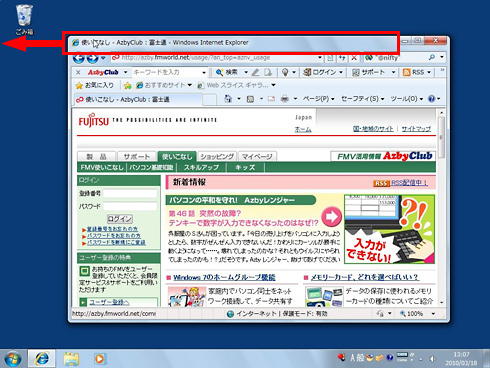Viewport: 490px width, 368px height.
Task: Open the RSS toolbar button
Action: pyautogui.click(x=414, y=72)
